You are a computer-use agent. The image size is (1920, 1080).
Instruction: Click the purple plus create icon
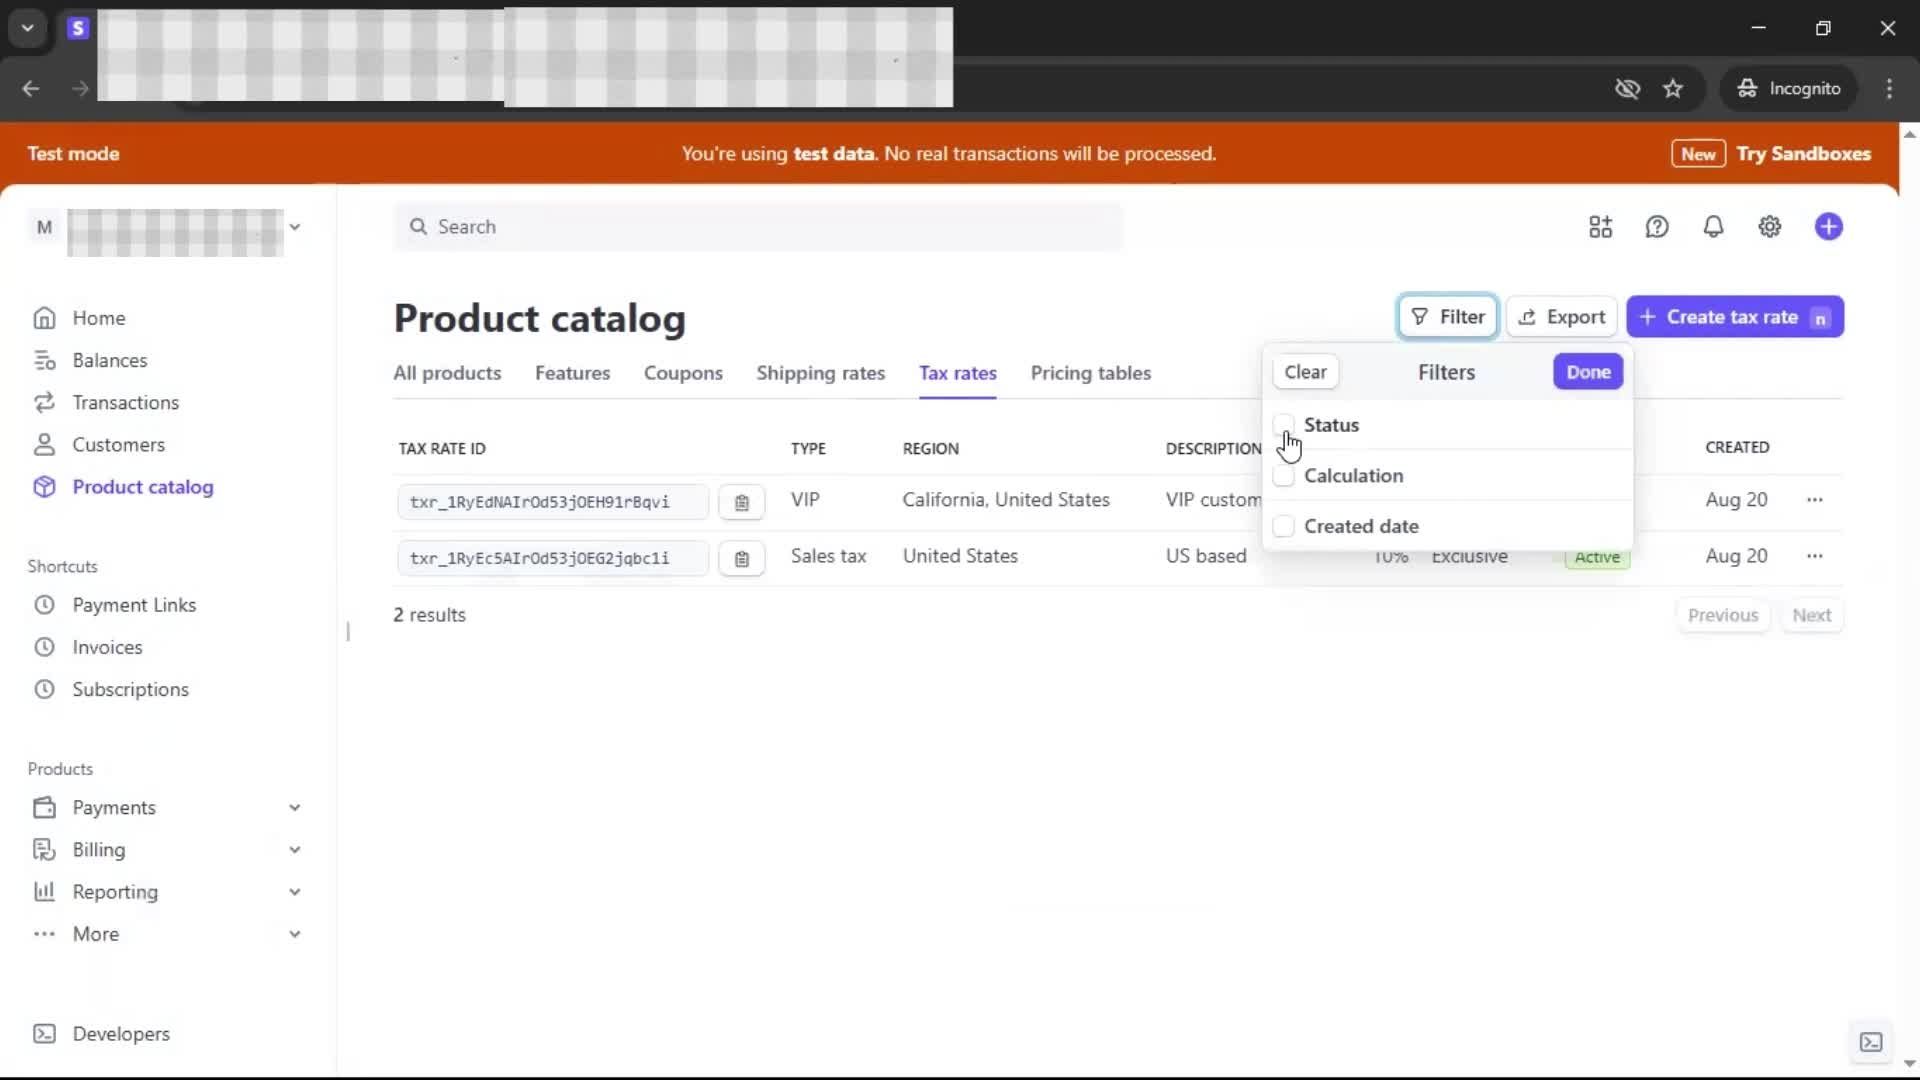tap(1828, 227)
